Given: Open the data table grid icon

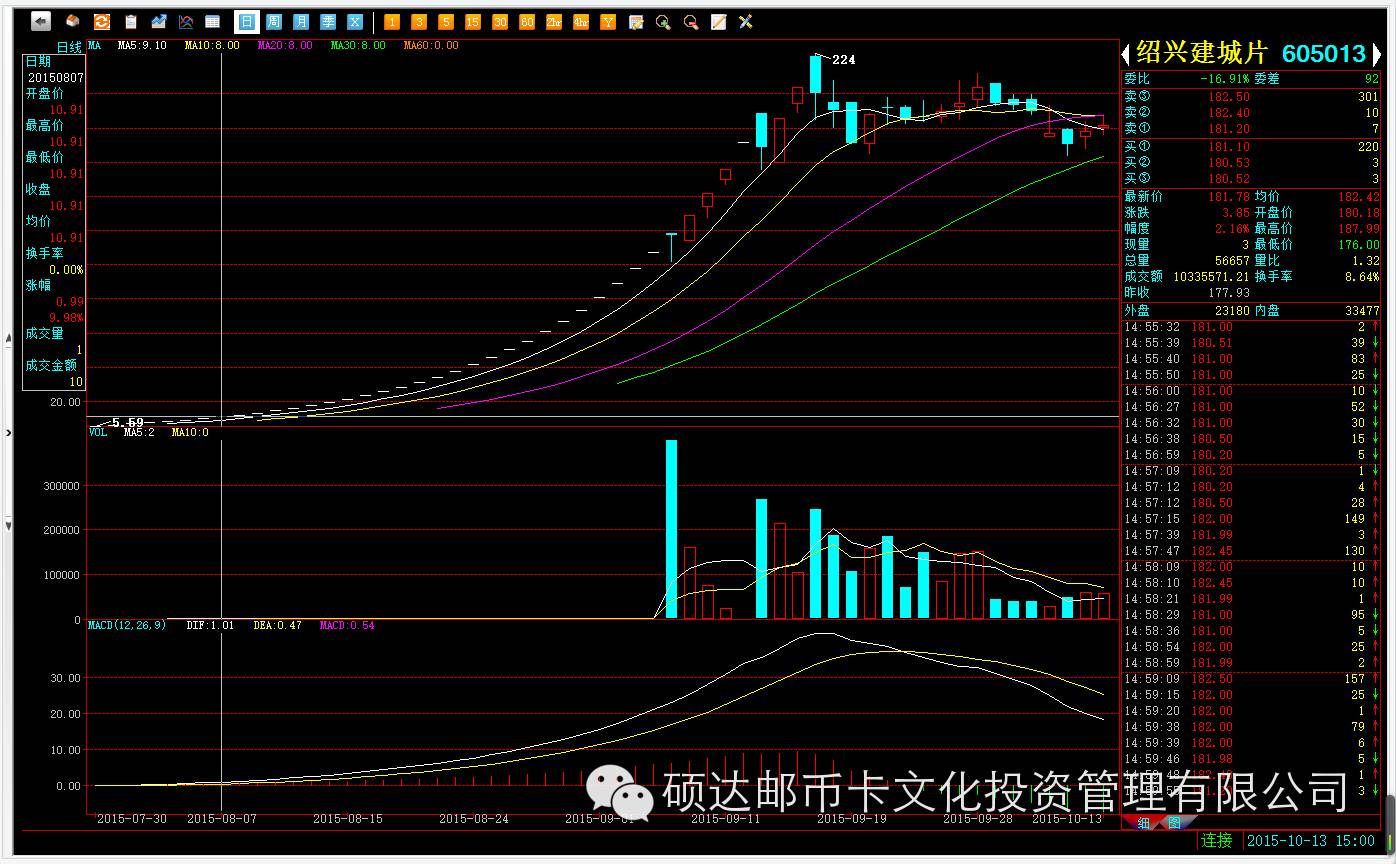Looking at the screenshot, I should [x=213, y=21].
